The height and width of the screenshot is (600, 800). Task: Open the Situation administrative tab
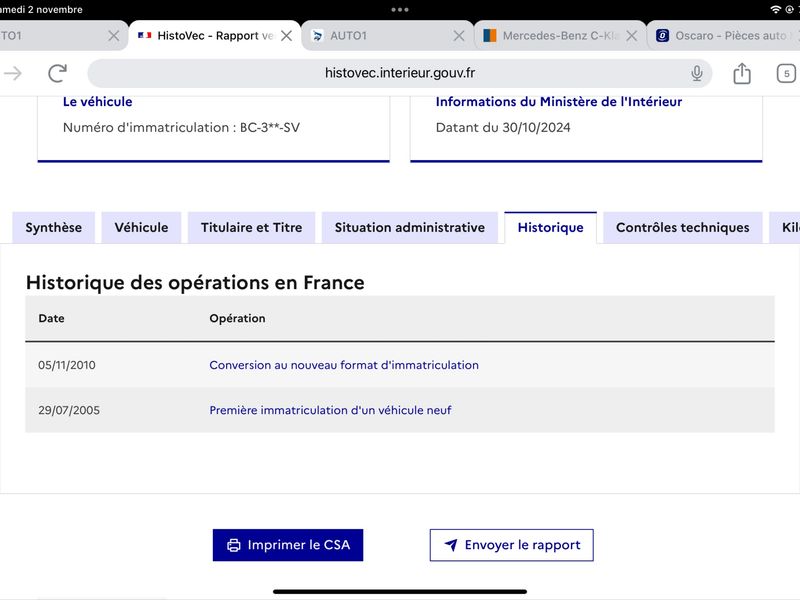click(x=410, y=228)
